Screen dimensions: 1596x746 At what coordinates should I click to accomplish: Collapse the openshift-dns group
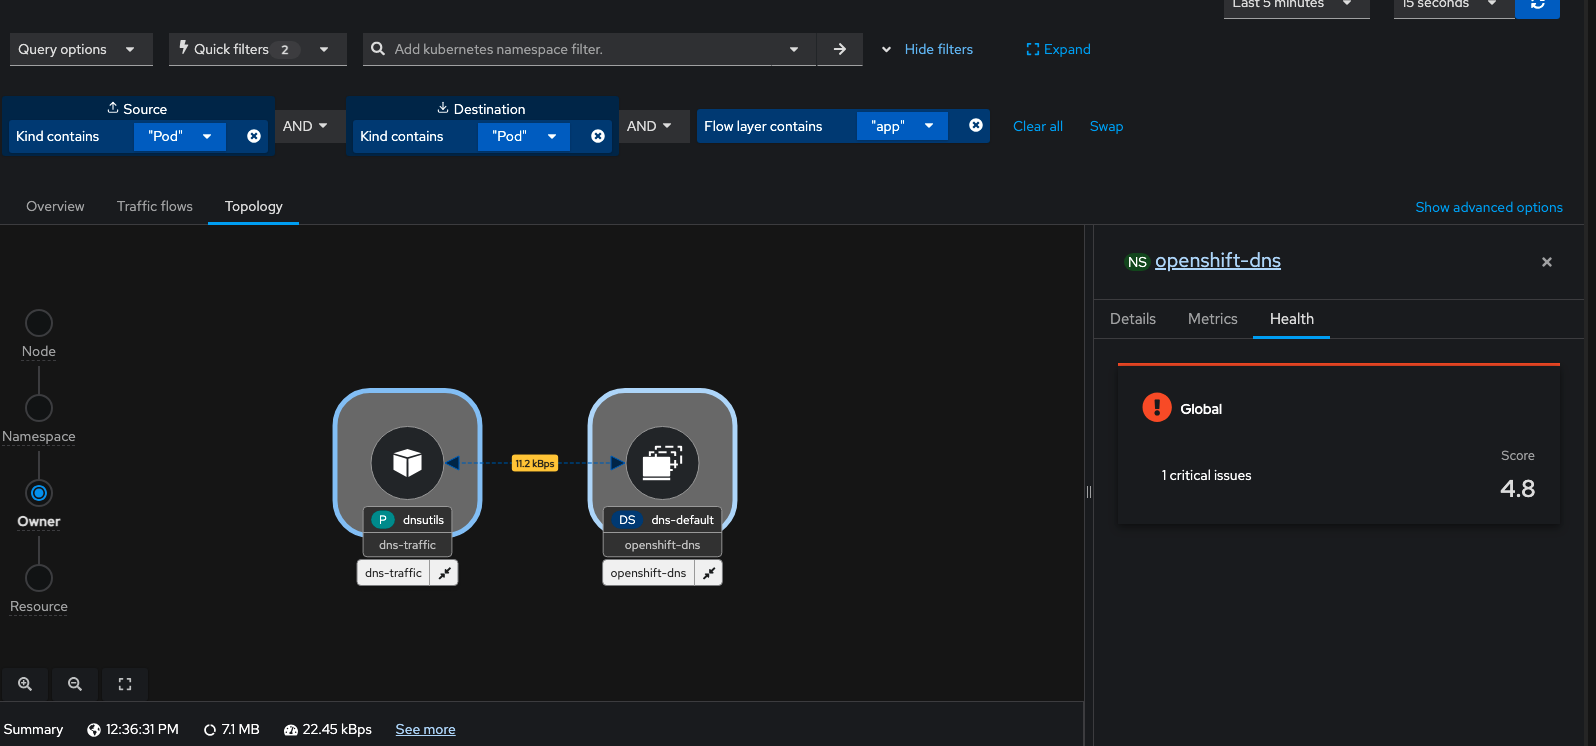708,573
